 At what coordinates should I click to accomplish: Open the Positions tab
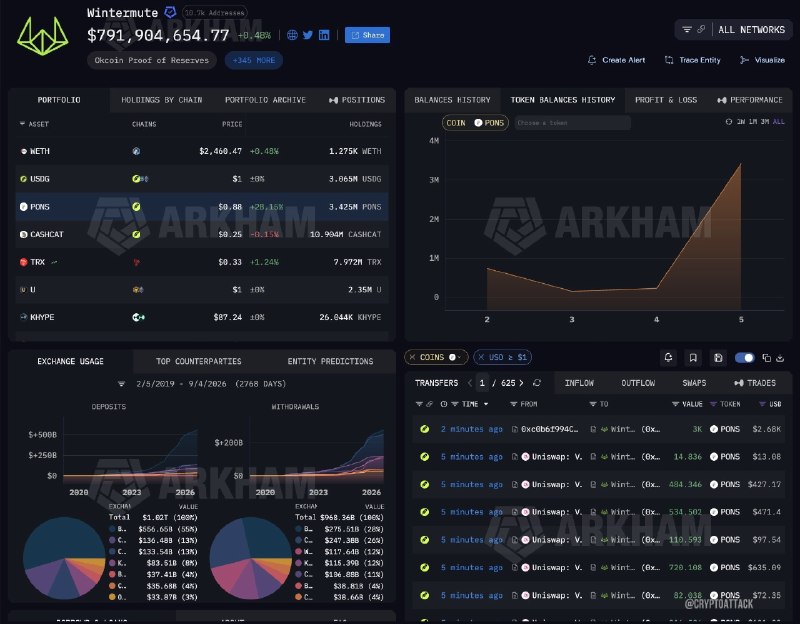click(x=357, y=100)
